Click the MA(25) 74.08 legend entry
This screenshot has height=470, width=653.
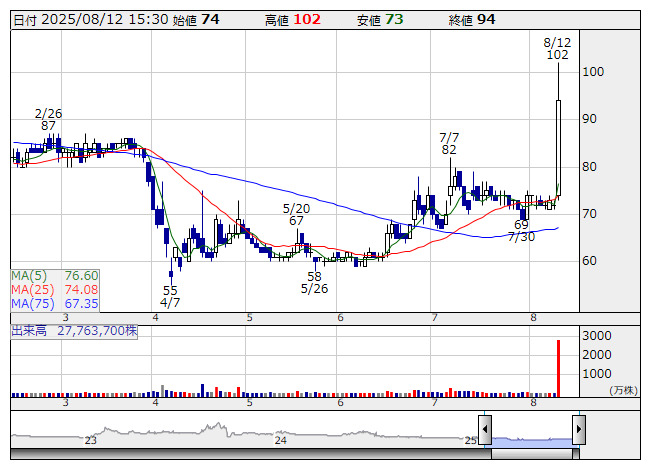pyautogui.click(x=55, y=289)
